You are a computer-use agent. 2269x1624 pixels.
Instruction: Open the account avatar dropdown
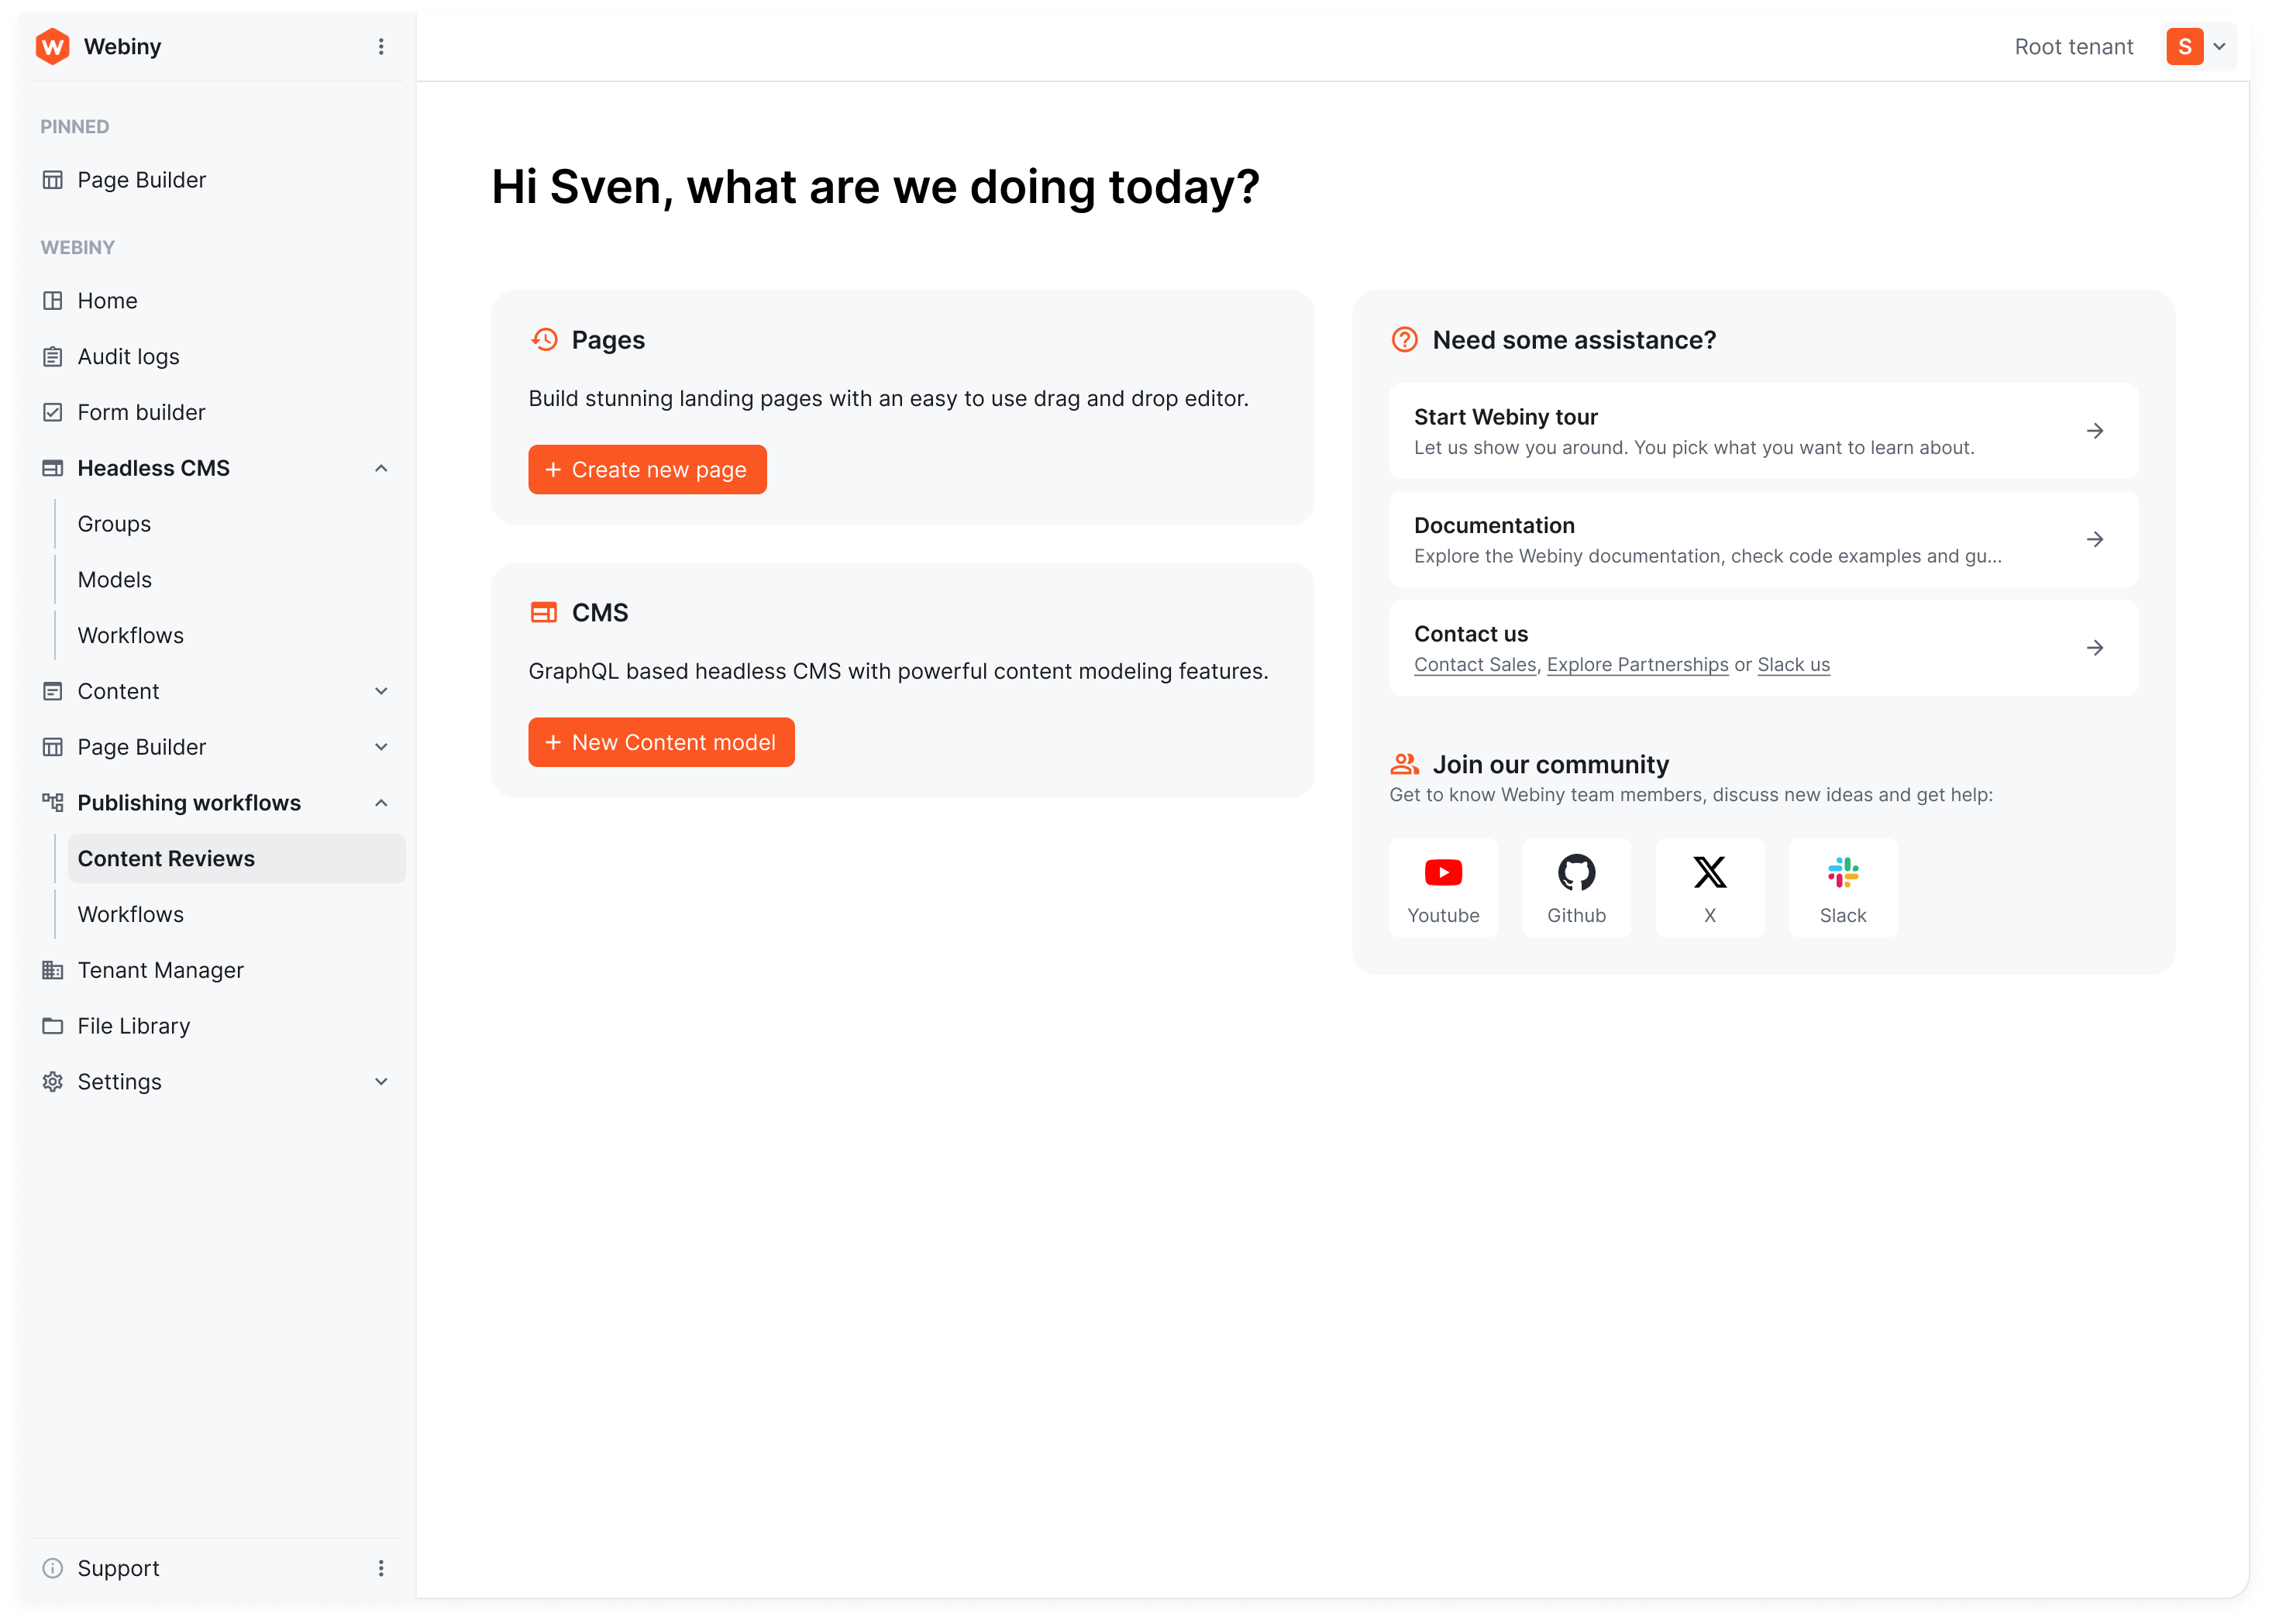point(2198,46)
